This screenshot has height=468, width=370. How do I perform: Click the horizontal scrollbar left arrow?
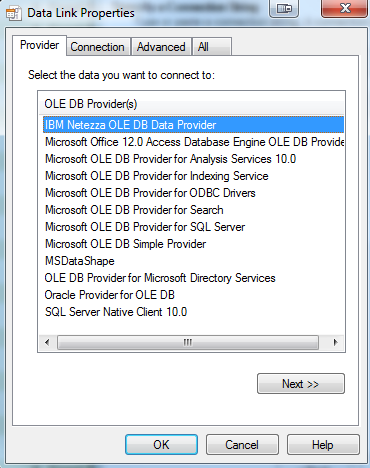click(47, 342)
